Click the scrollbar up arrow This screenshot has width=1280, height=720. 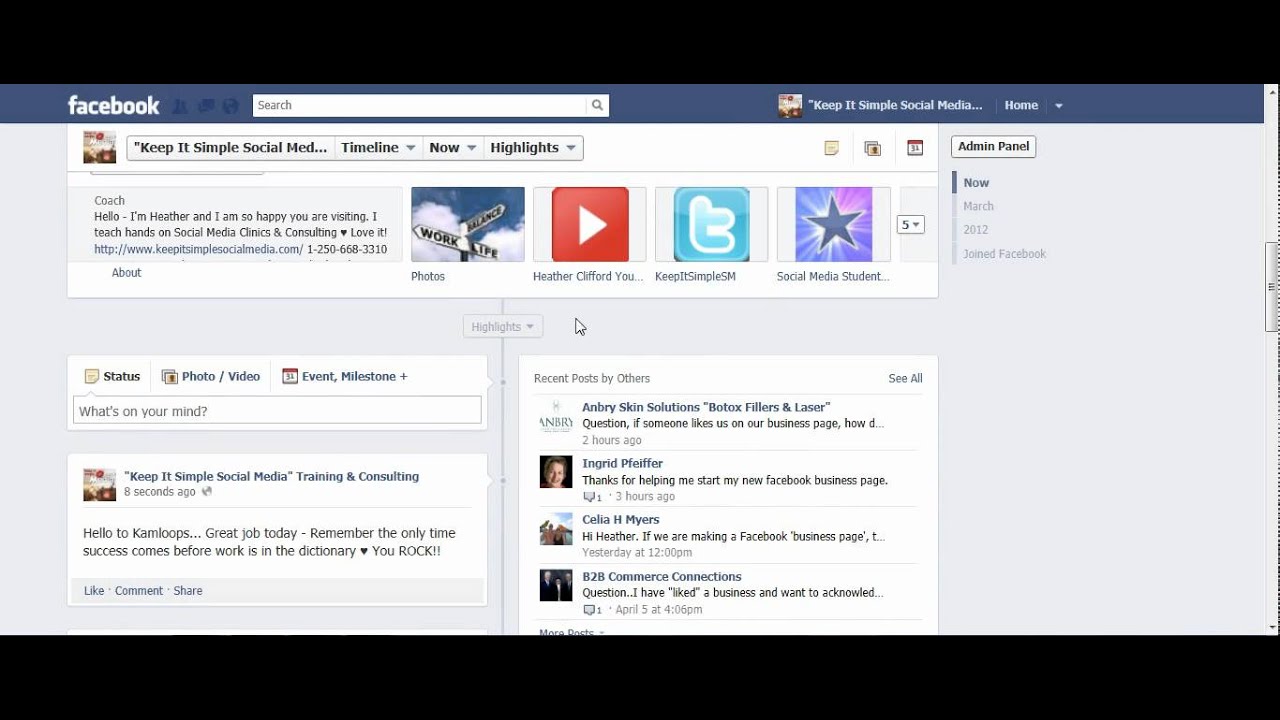coord(1272,92)
